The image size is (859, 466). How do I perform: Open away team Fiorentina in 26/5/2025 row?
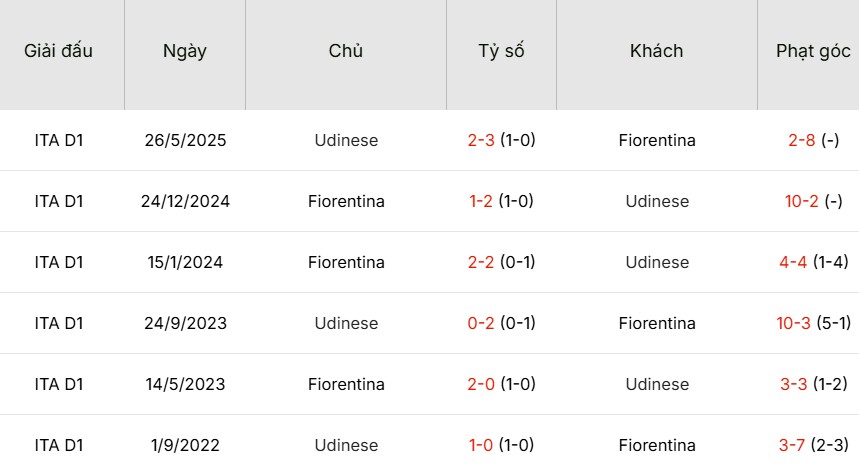(x=657, y=140)
